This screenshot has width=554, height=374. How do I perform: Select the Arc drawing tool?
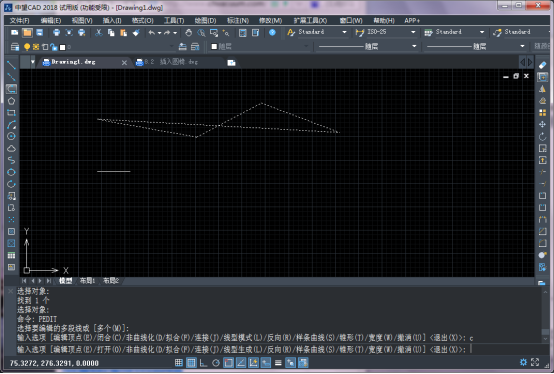pyautogui.click(x=11, y=125)
